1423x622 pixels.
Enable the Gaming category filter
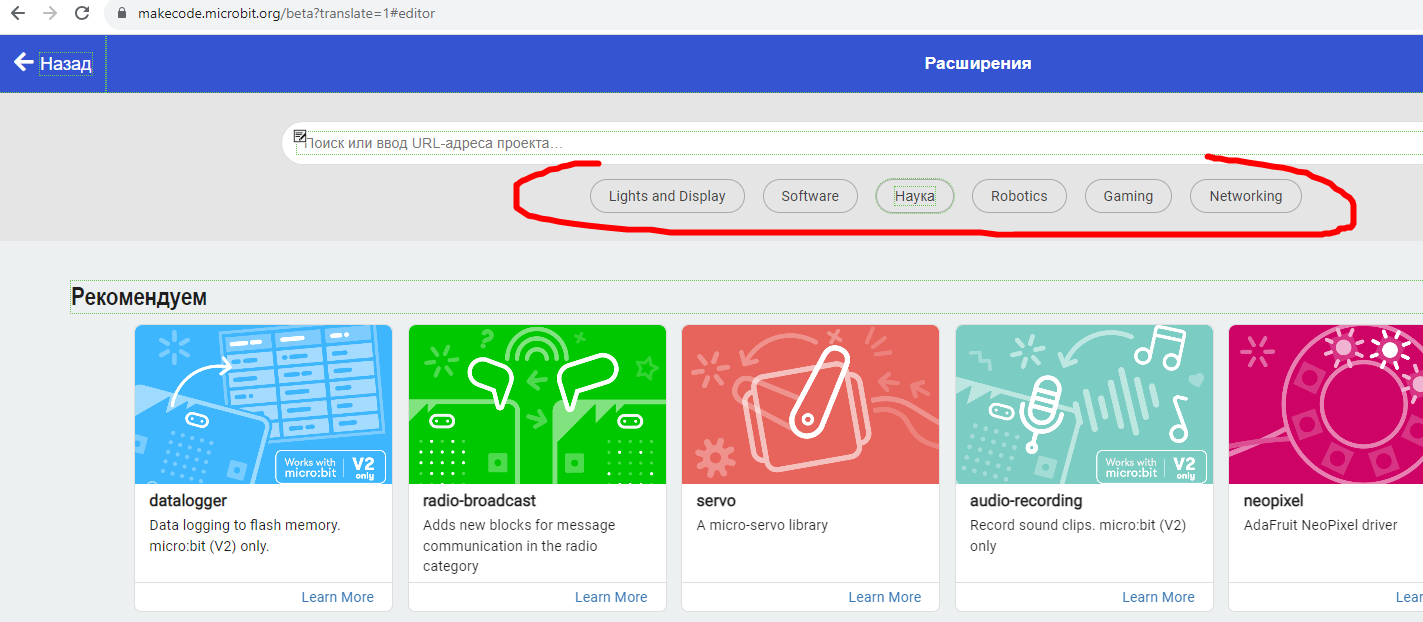[x=1128, y=196]
